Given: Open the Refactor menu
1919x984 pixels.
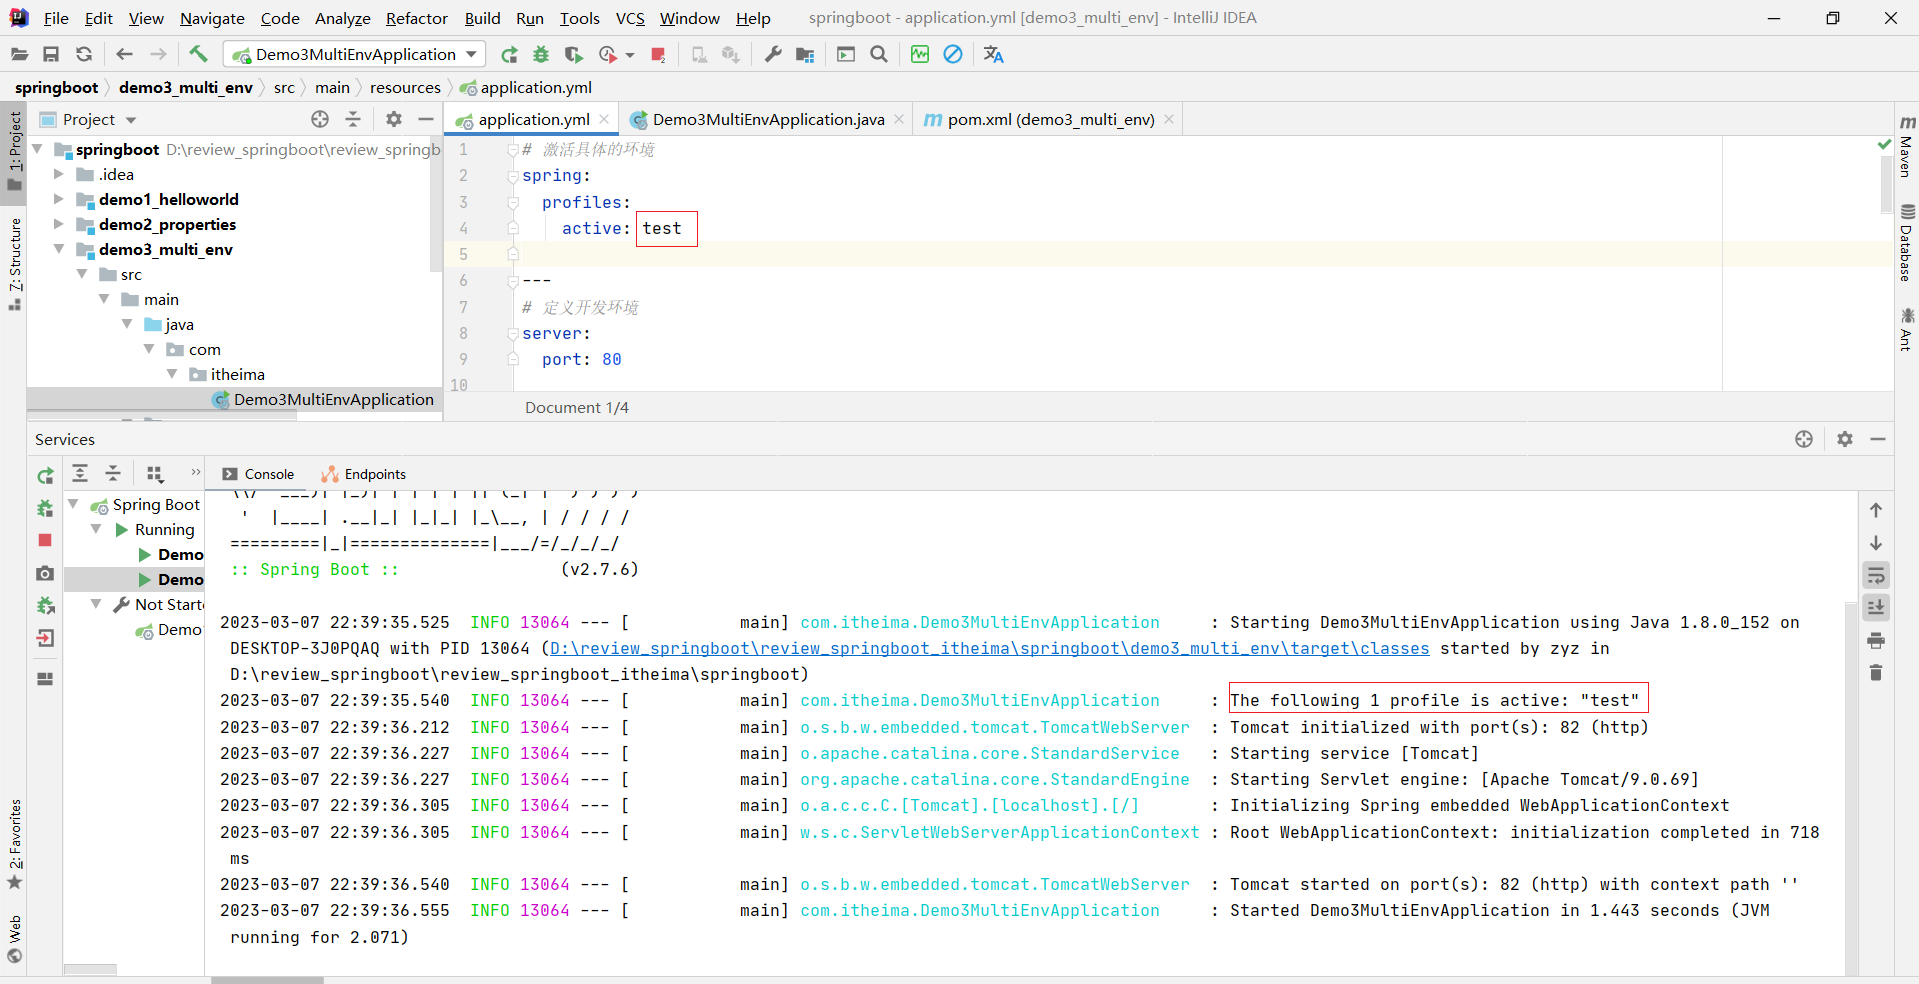Looking at the screenshot, I should (x=416, y=18).
